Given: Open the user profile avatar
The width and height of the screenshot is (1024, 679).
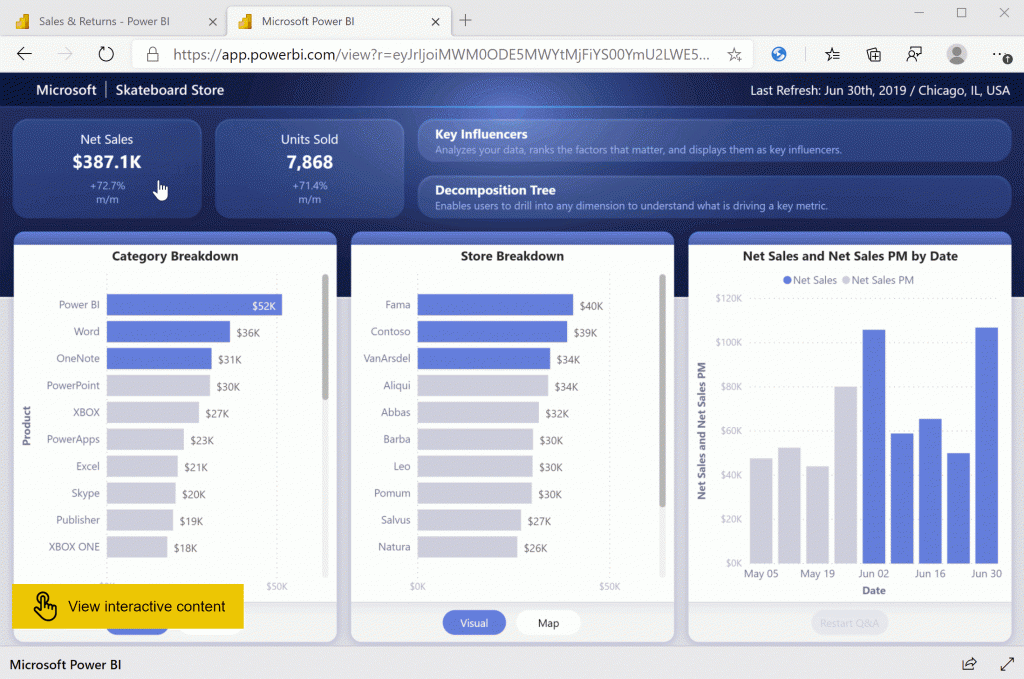Looking at the screenshot, I should pyautogui.click(x=956, y=54).
